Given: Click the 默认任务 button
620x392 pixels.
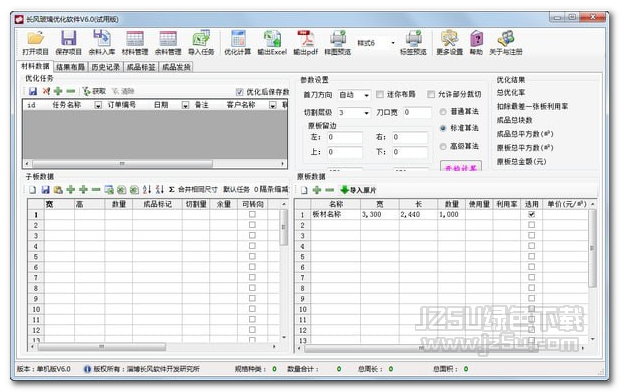Looking at the screenshot, I should (x=236, y=190).
